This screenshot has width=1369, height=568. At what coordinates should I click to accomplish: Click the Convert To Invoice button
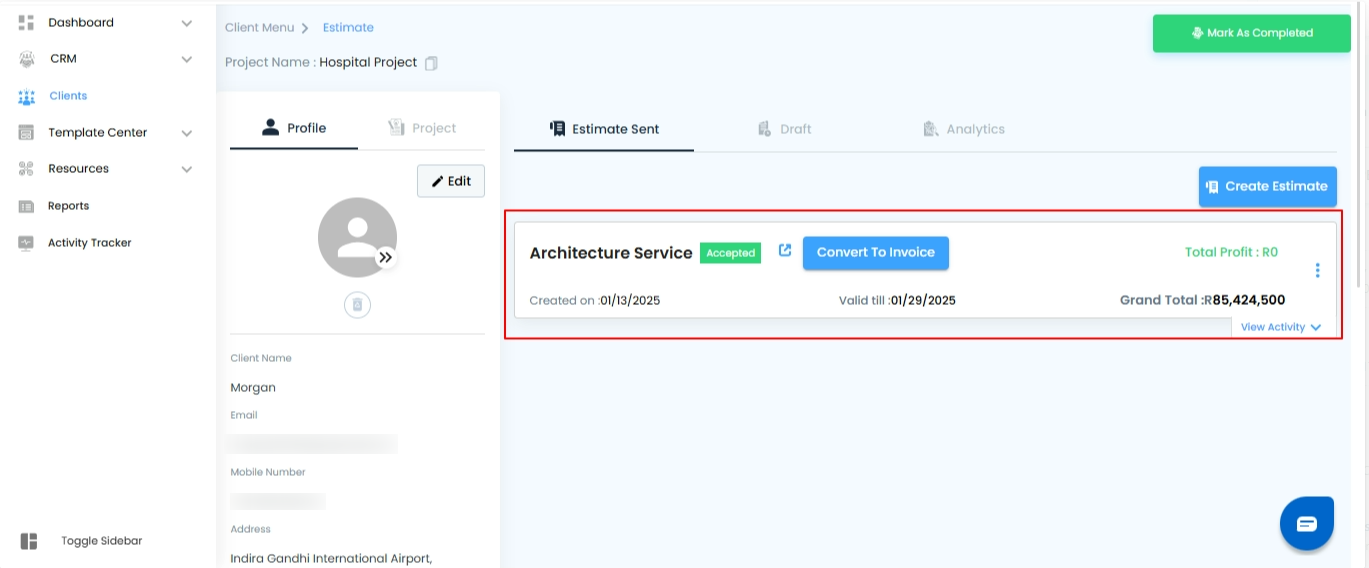[875, 252]
